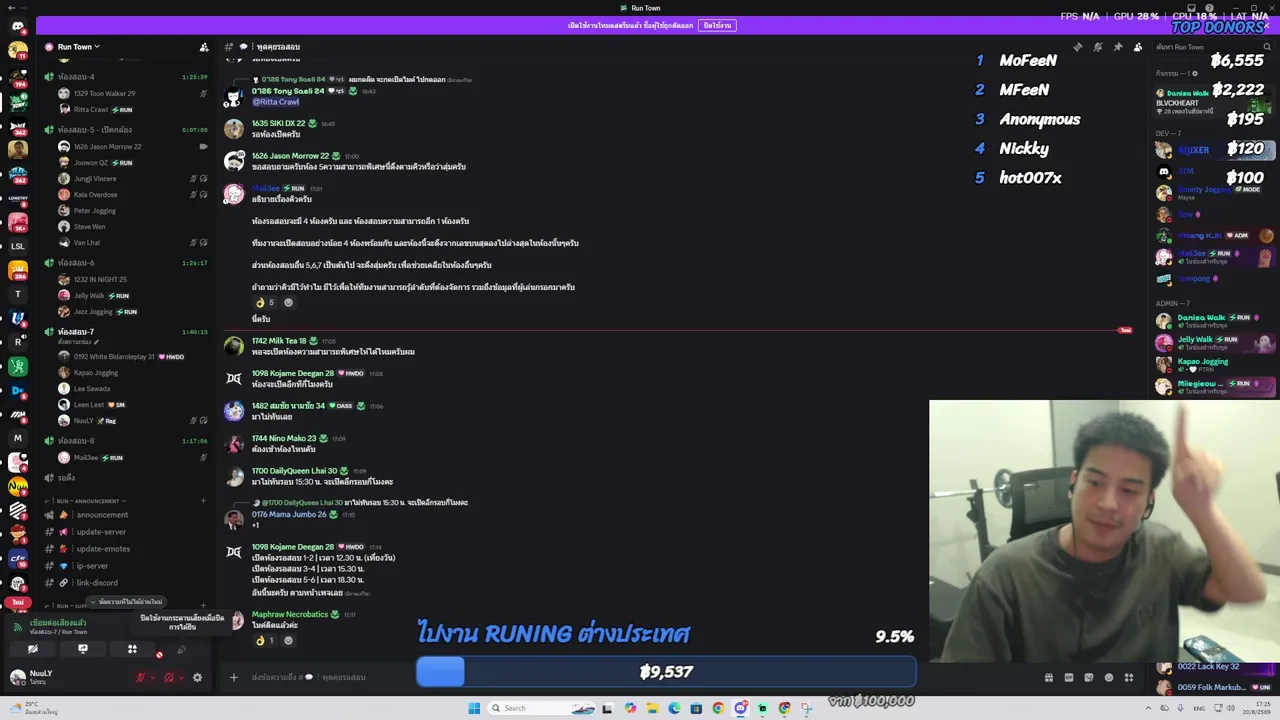
Task: Open apps icon in message bar
Action: (1128, 677)
